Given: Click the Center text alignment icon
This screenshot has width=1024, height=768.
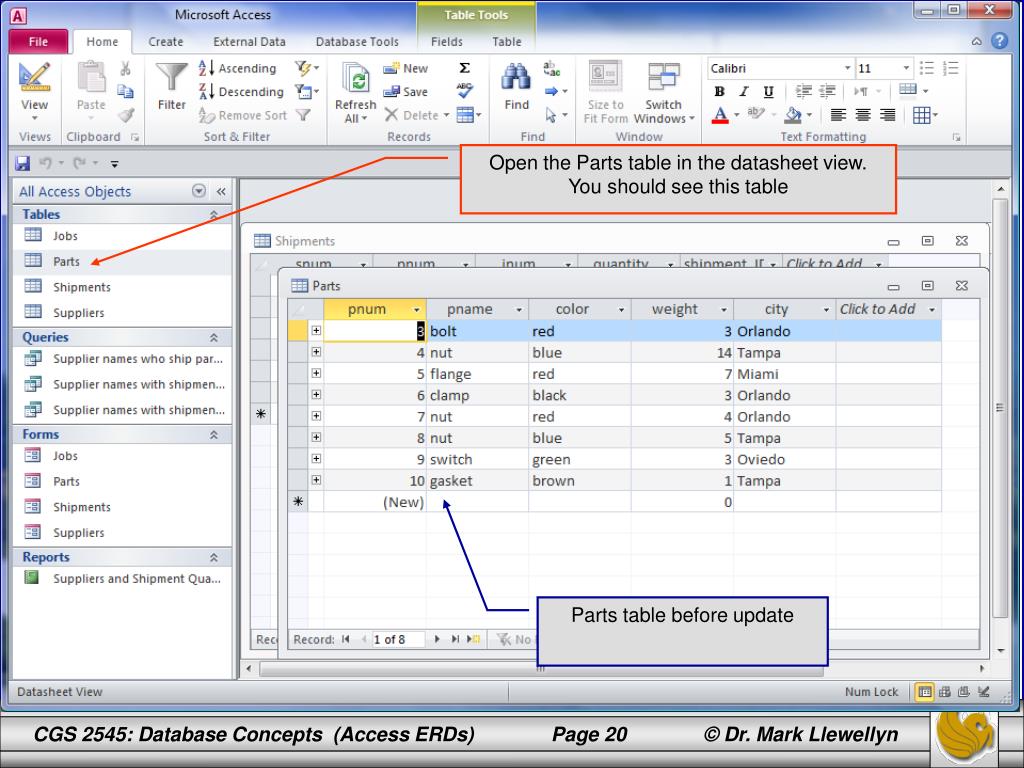Looking at the screenshot, I should click(863, 116).
